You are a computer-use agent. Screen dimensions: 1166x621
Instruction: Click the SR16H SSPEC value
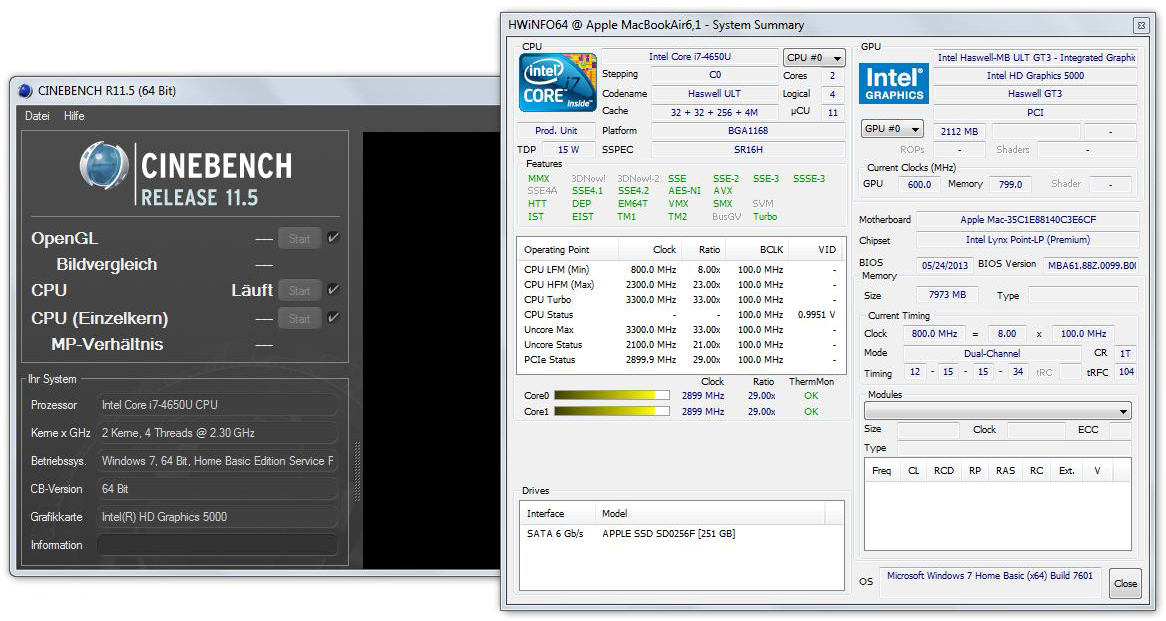[x=748, y=149]
